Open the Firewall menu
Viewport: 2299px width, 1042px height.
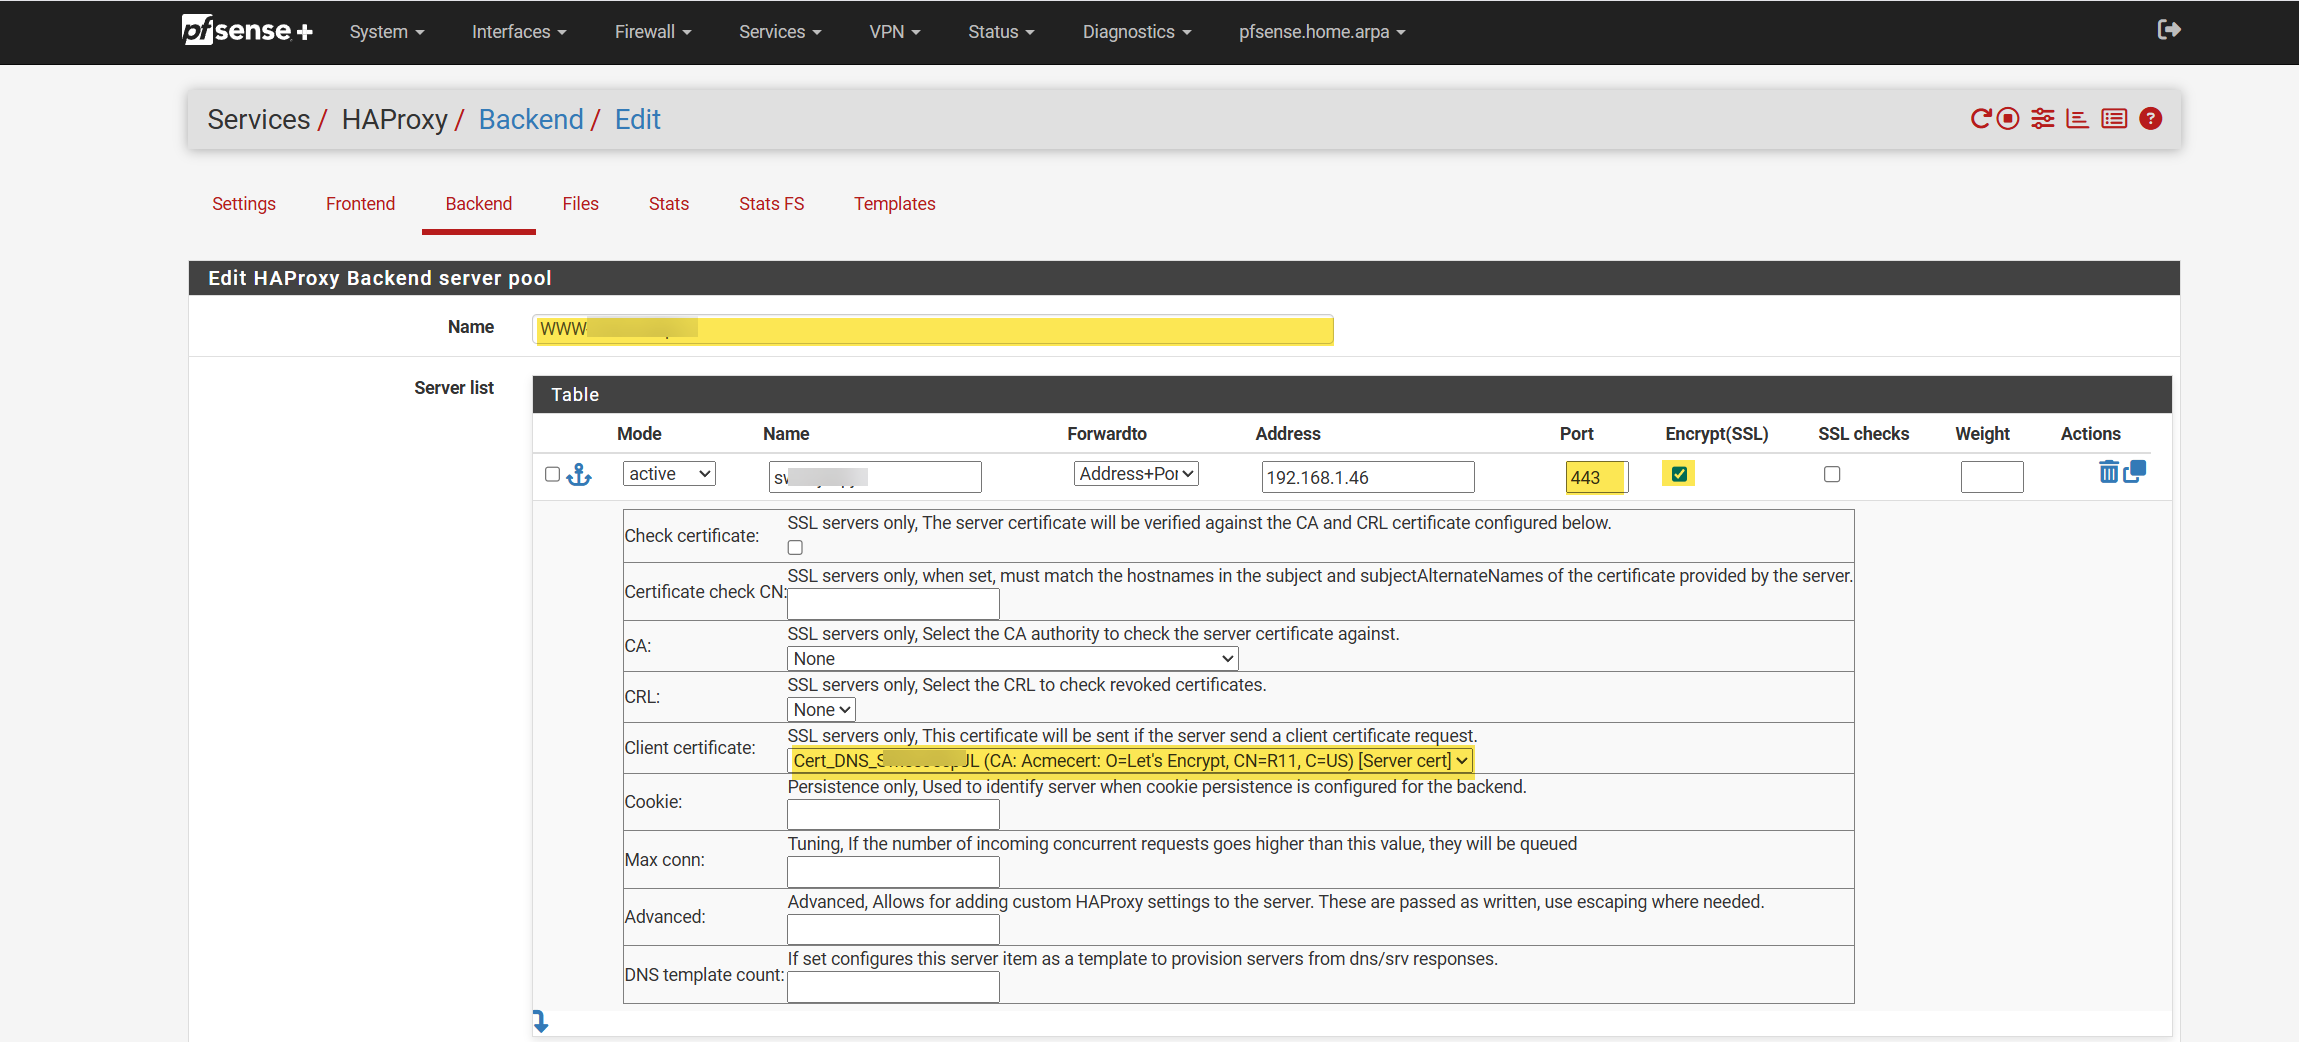(x=653, y=32)
